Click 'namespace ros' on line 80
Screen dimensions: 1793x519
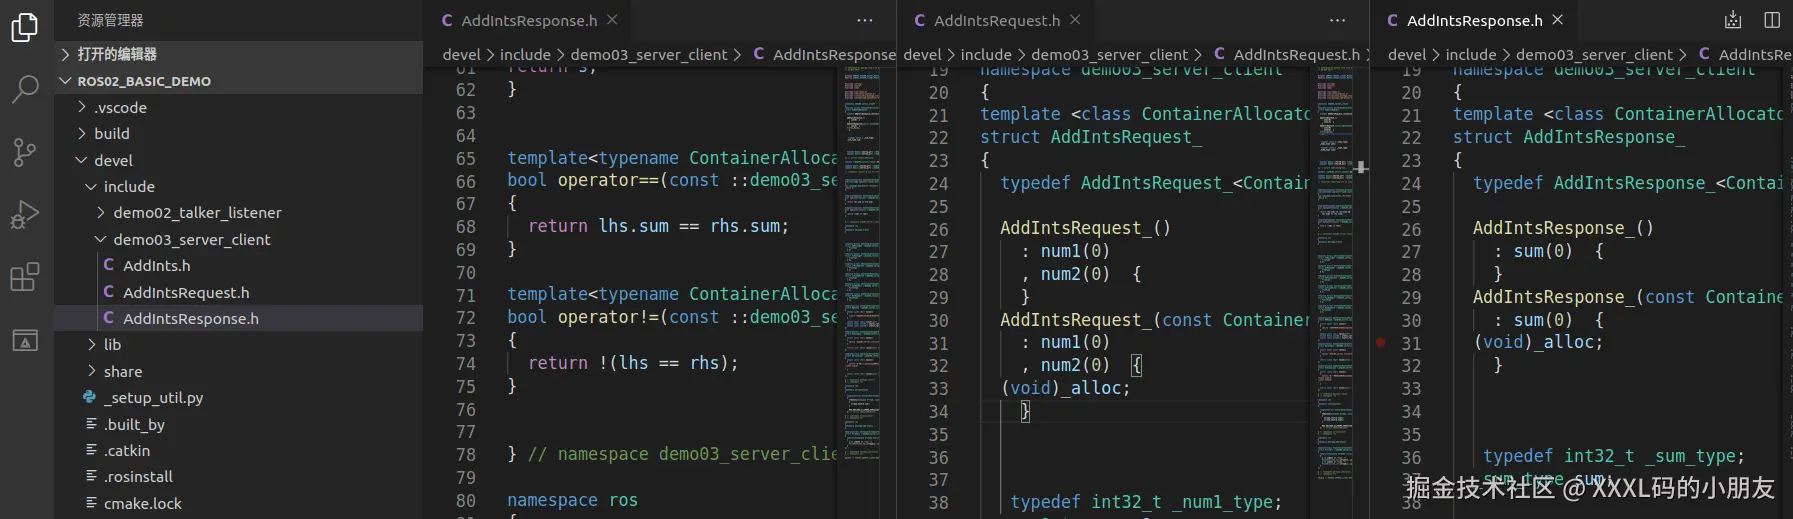572,500
